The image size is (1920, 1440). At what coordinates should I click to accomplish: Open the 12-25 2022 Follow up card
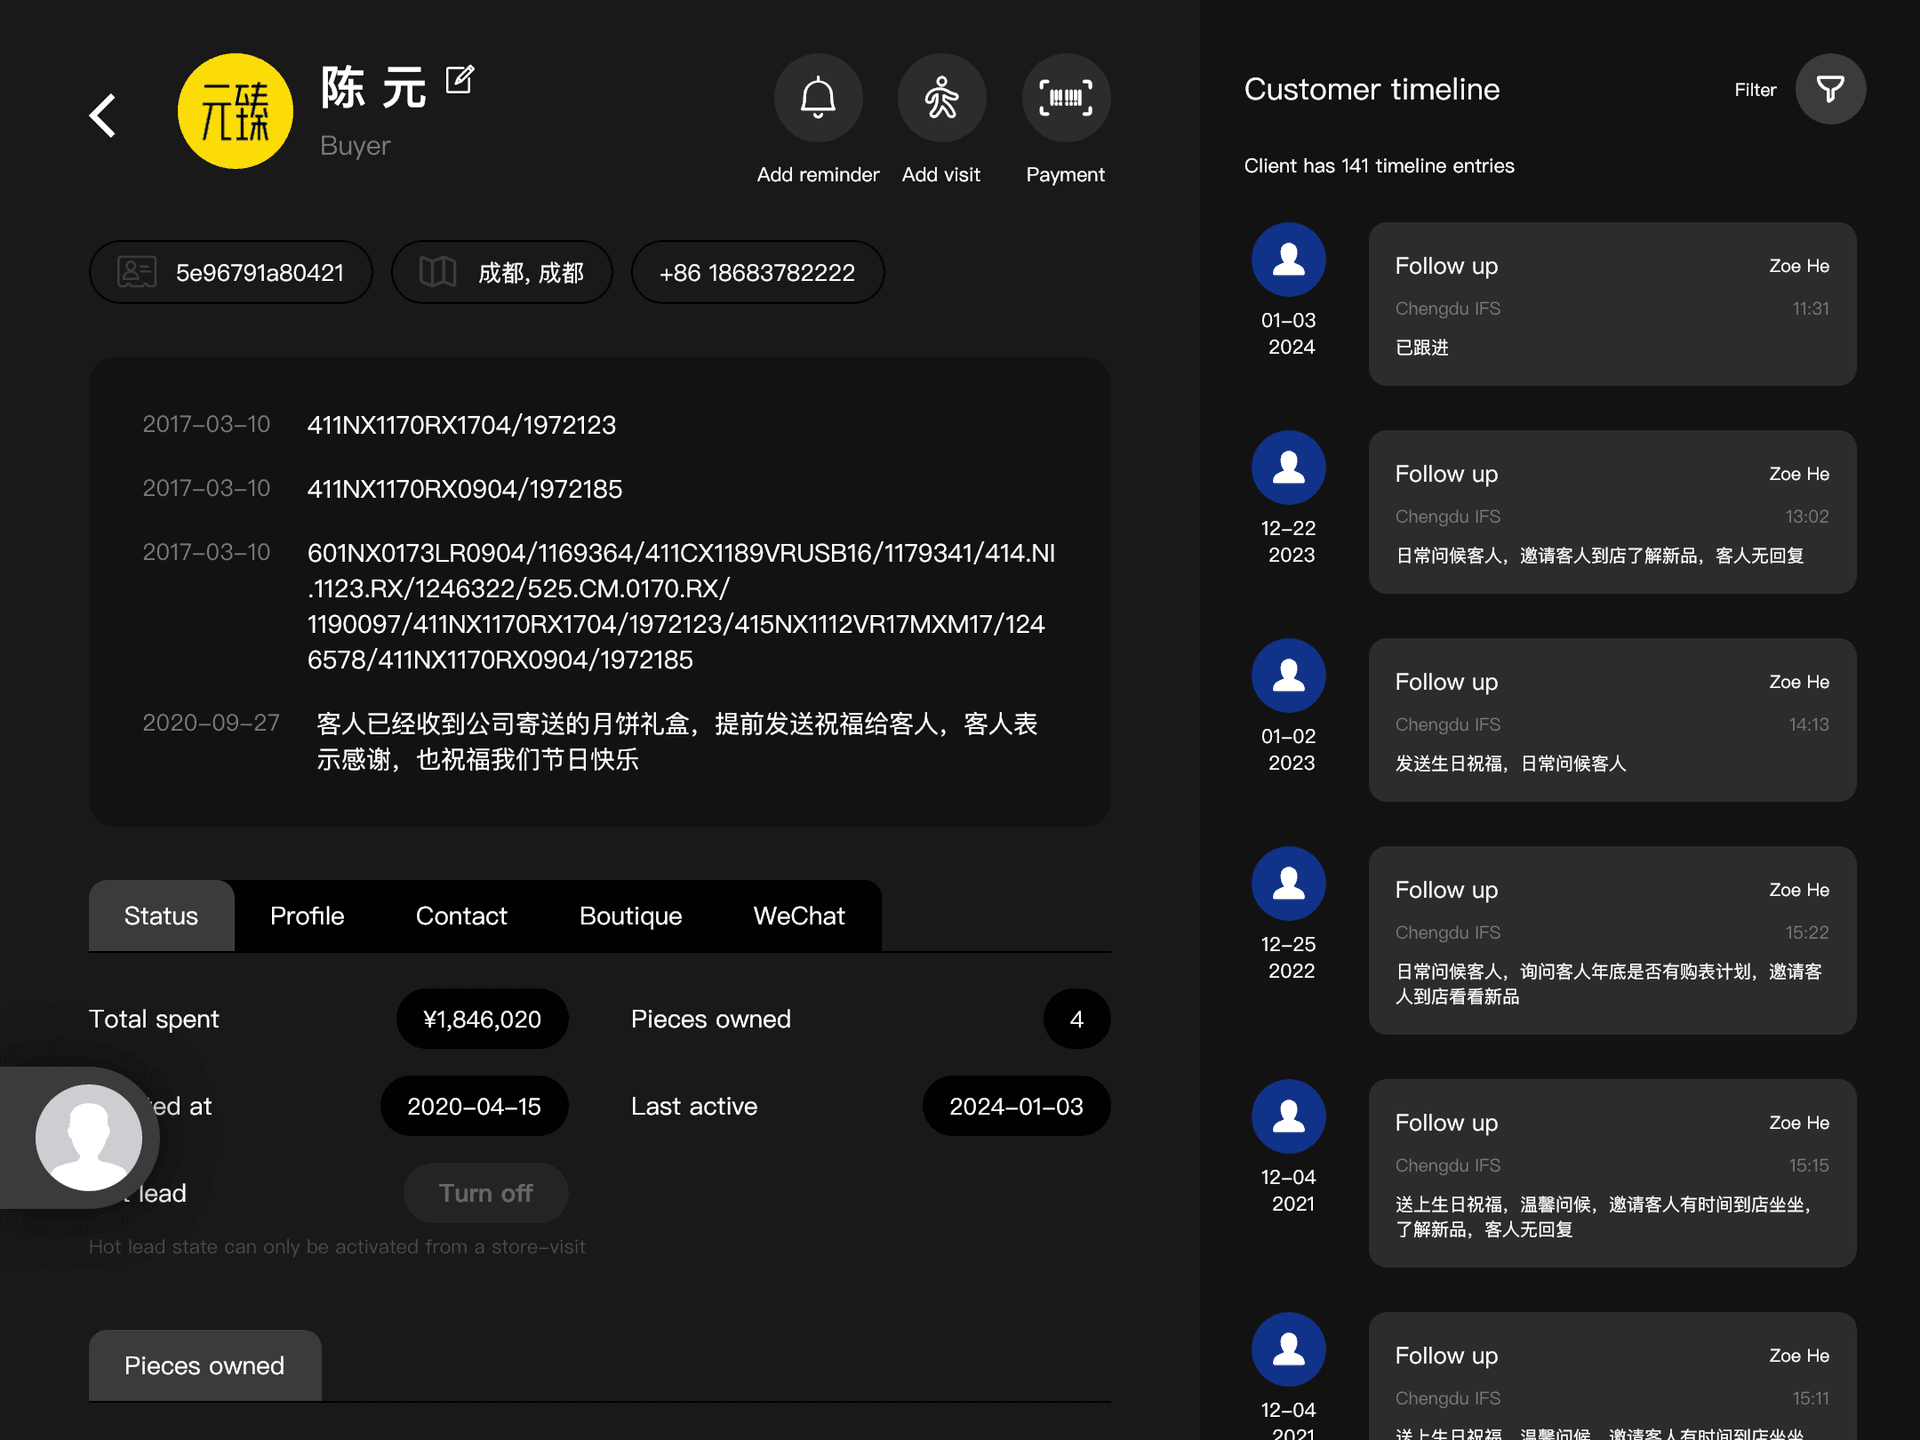[1612, 940]
